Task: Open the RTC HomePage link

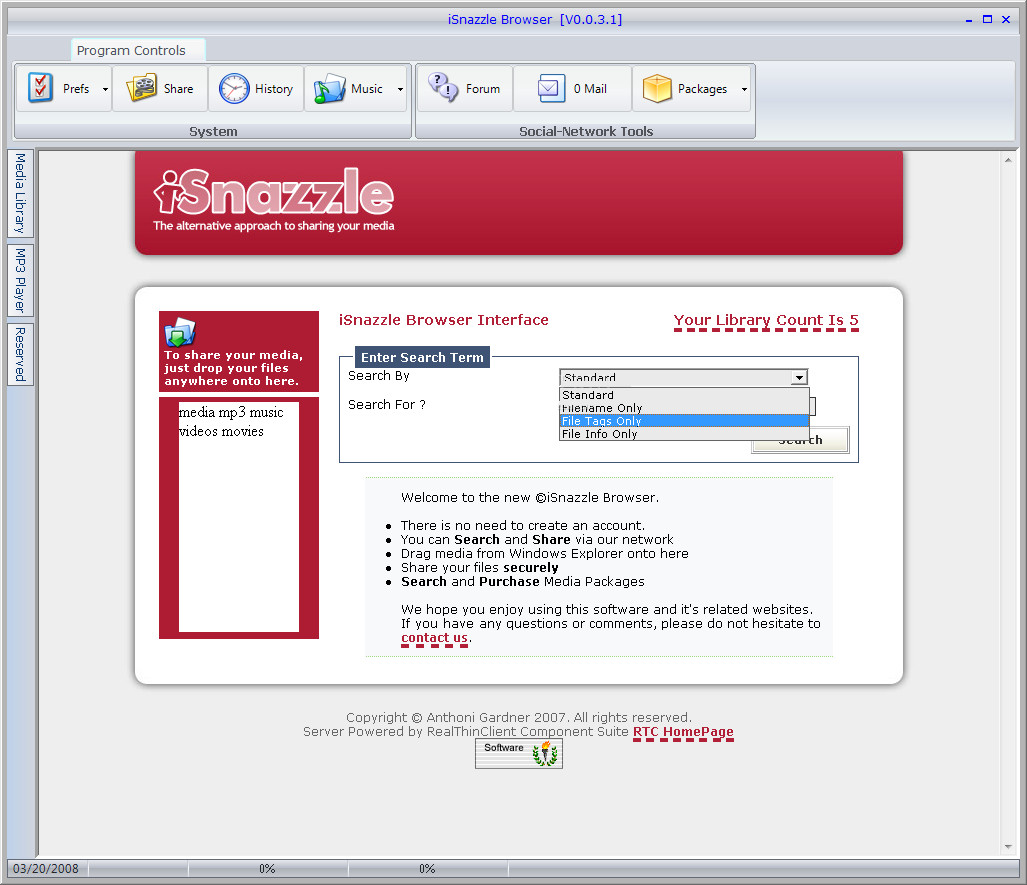Action: click(683, 732)
